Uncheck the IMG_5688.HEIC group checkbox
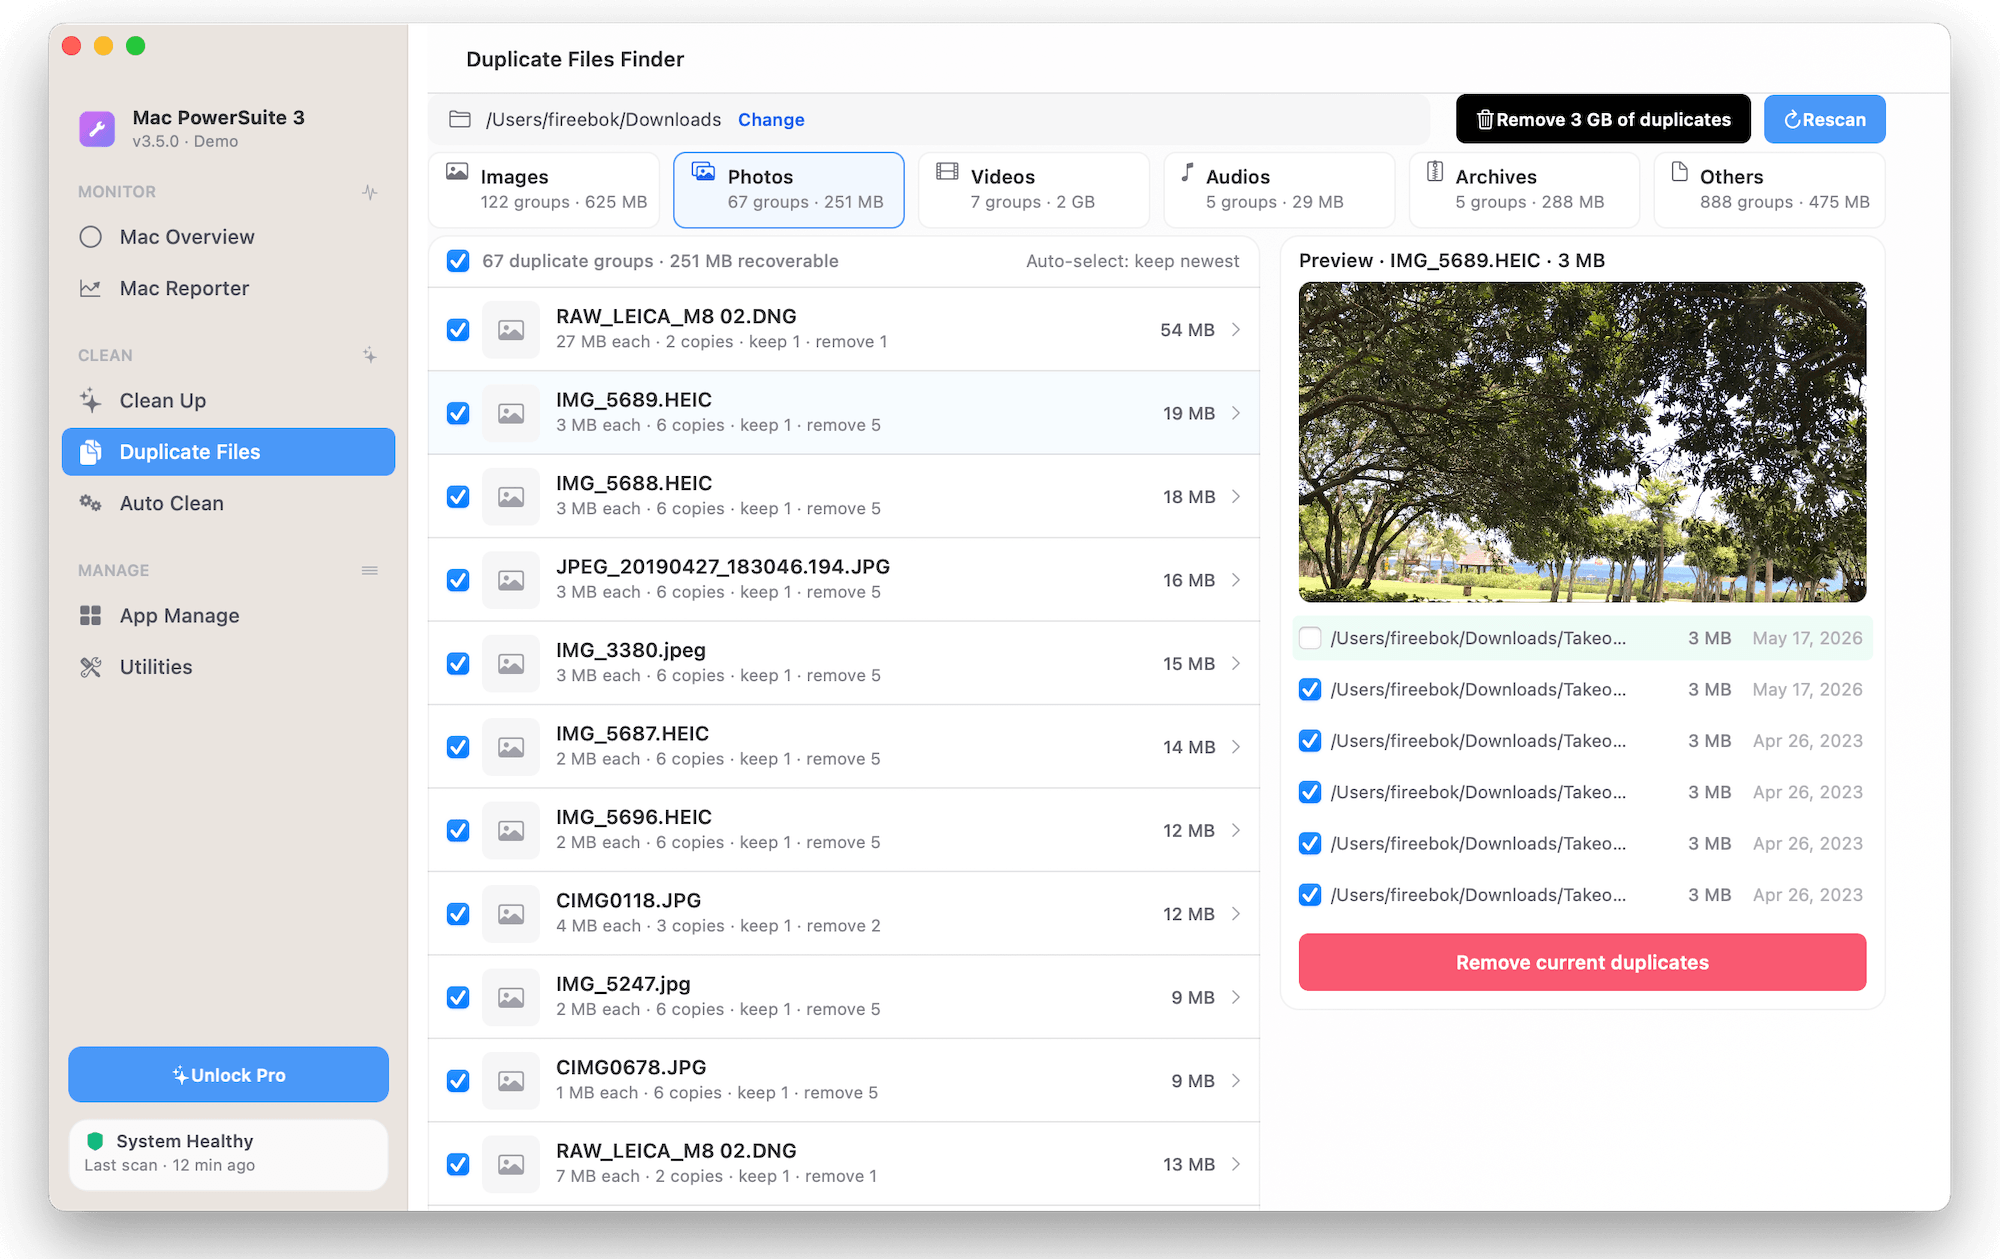Image resolution: width=2000 pixels, height=1259 pixels. coord(458,497)
